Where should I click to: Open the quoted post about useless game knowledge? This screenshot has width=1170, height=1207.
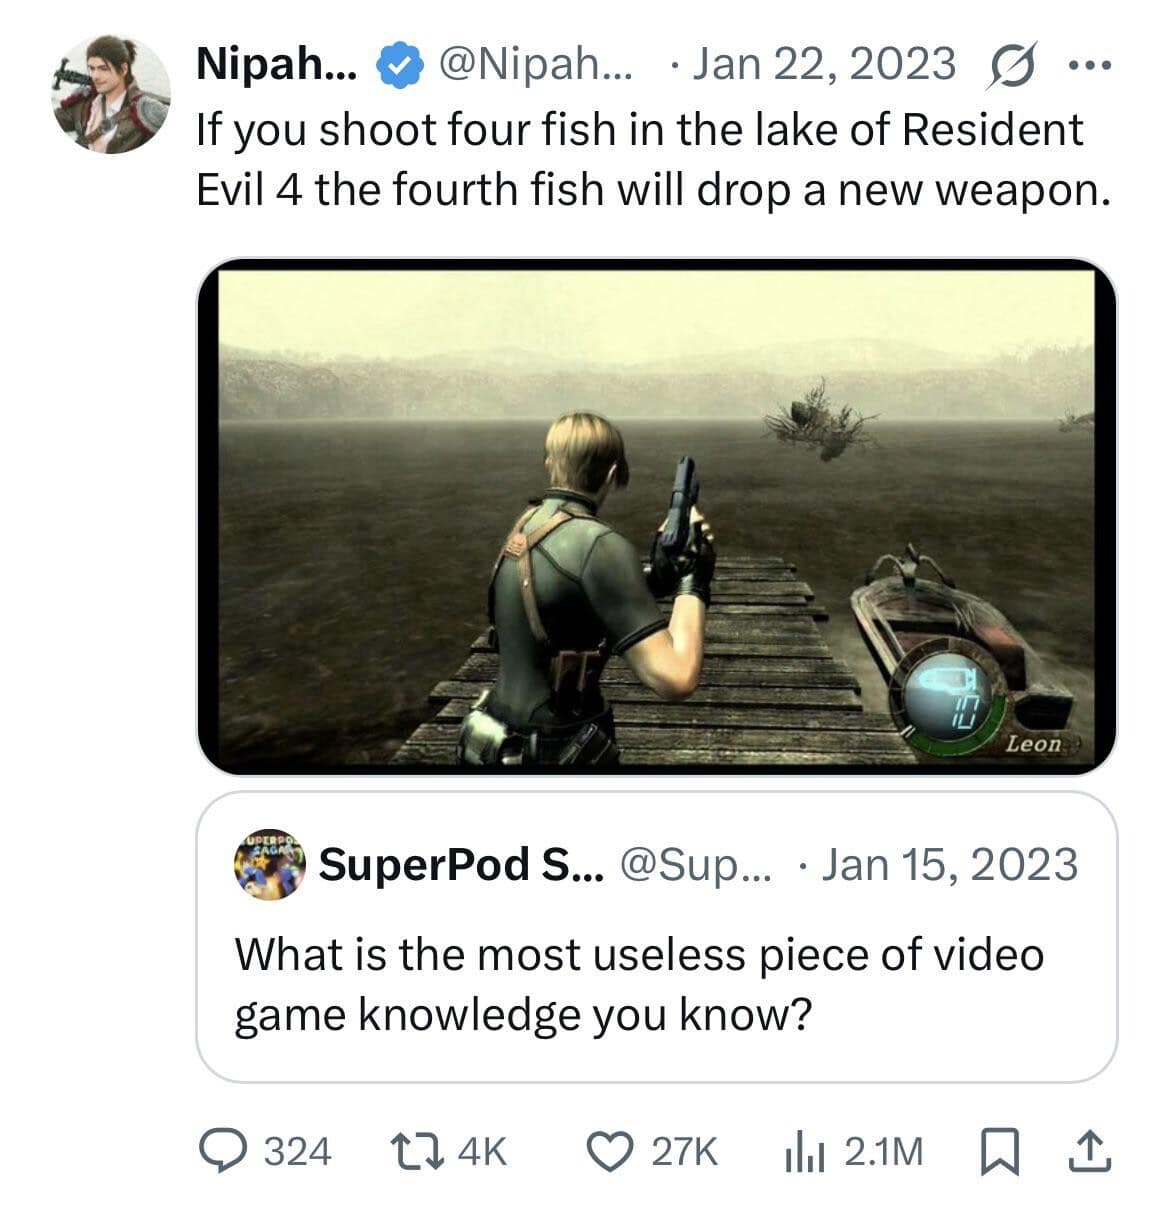[x=640, y=985]
